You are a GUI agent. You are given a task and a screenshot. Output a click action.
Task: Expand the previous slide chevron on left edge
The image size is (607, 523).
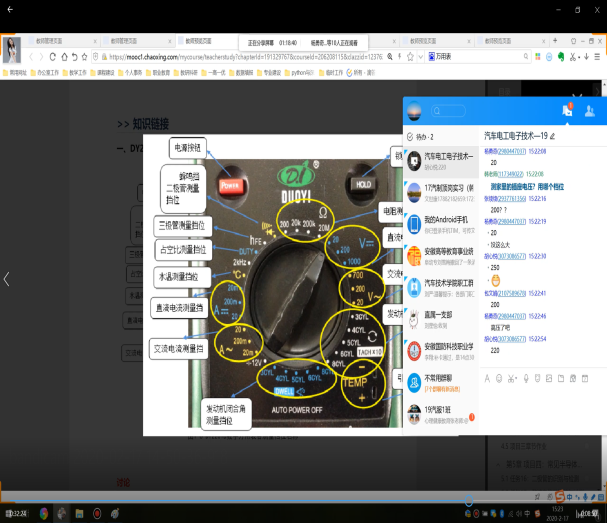(x=7, y=279)
